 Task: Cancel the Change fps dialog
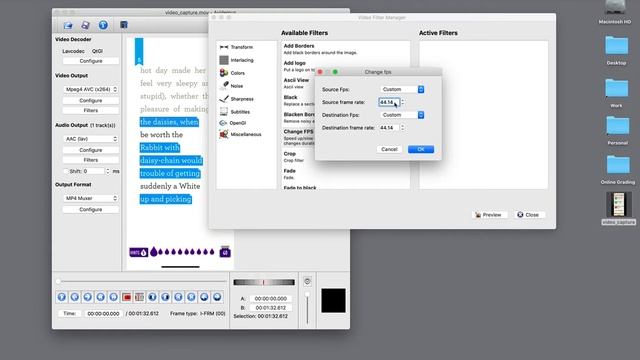[x=389, y=149]
